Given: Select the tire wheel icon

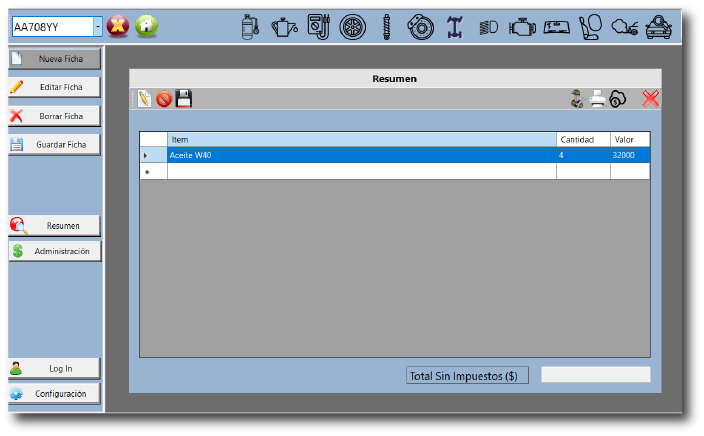Looking at the screenshot, I should click(x=352, y=27).
